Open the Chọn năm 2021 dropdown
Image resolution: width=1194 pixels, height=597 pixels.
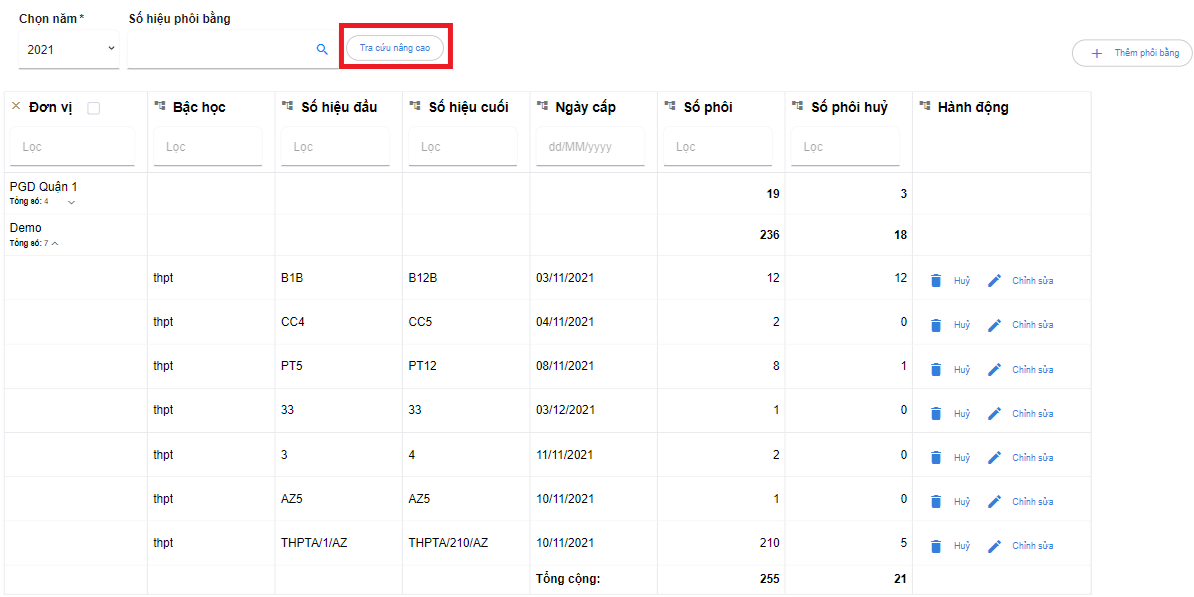(x=68, y=49)
